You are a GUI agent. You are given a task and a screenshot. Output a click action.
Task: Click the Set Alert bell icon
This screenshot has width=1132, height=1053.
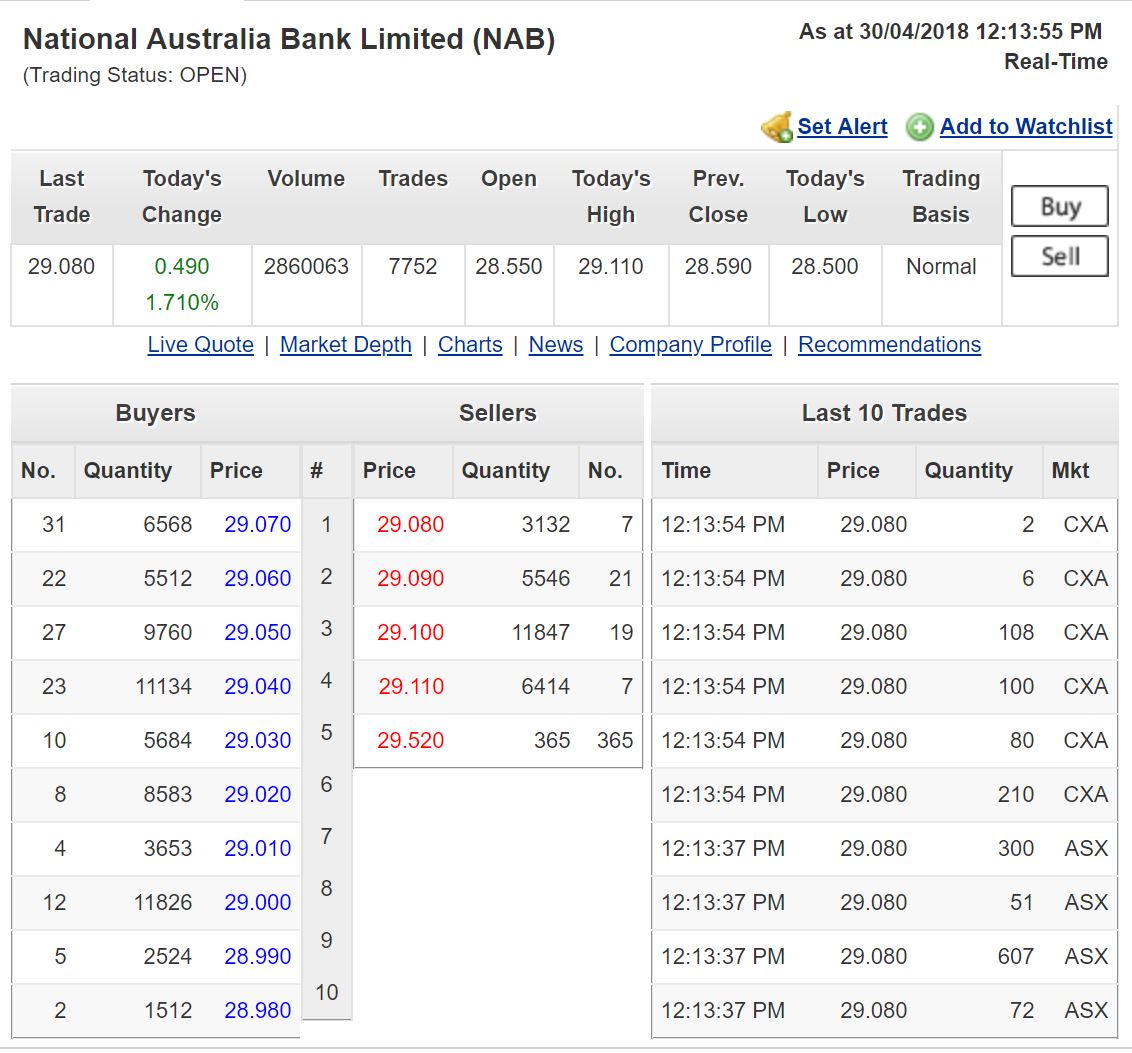(x=777, y=127)
